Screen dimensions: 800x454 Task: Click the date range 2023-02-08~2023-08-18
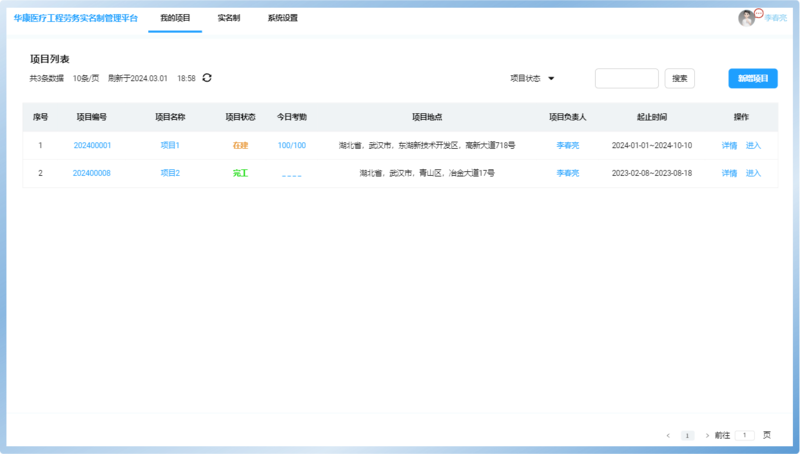pyautogui.click(x=652, y=173)
